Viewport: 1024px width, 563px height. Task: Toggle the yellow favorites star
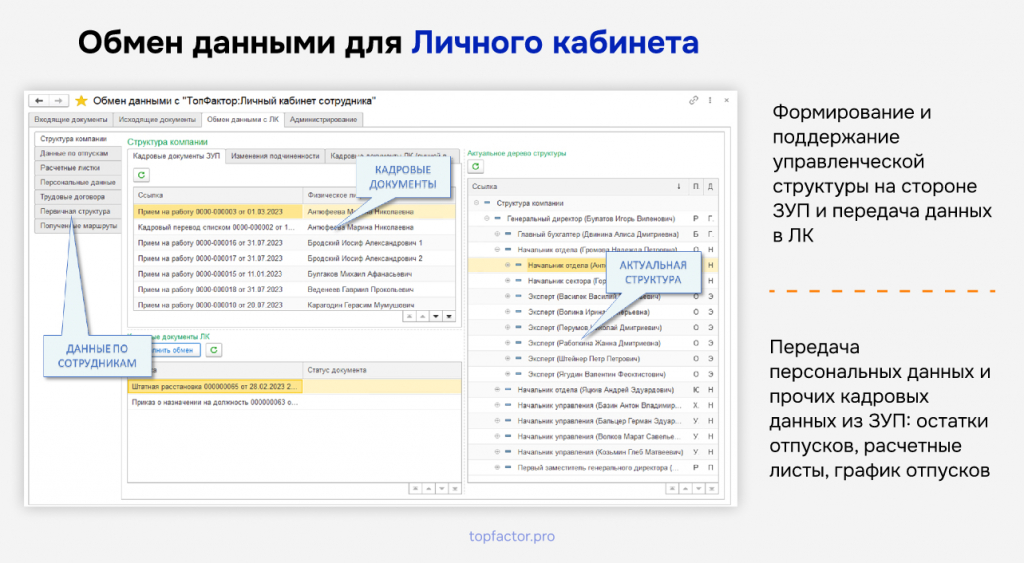pos(81,101)
